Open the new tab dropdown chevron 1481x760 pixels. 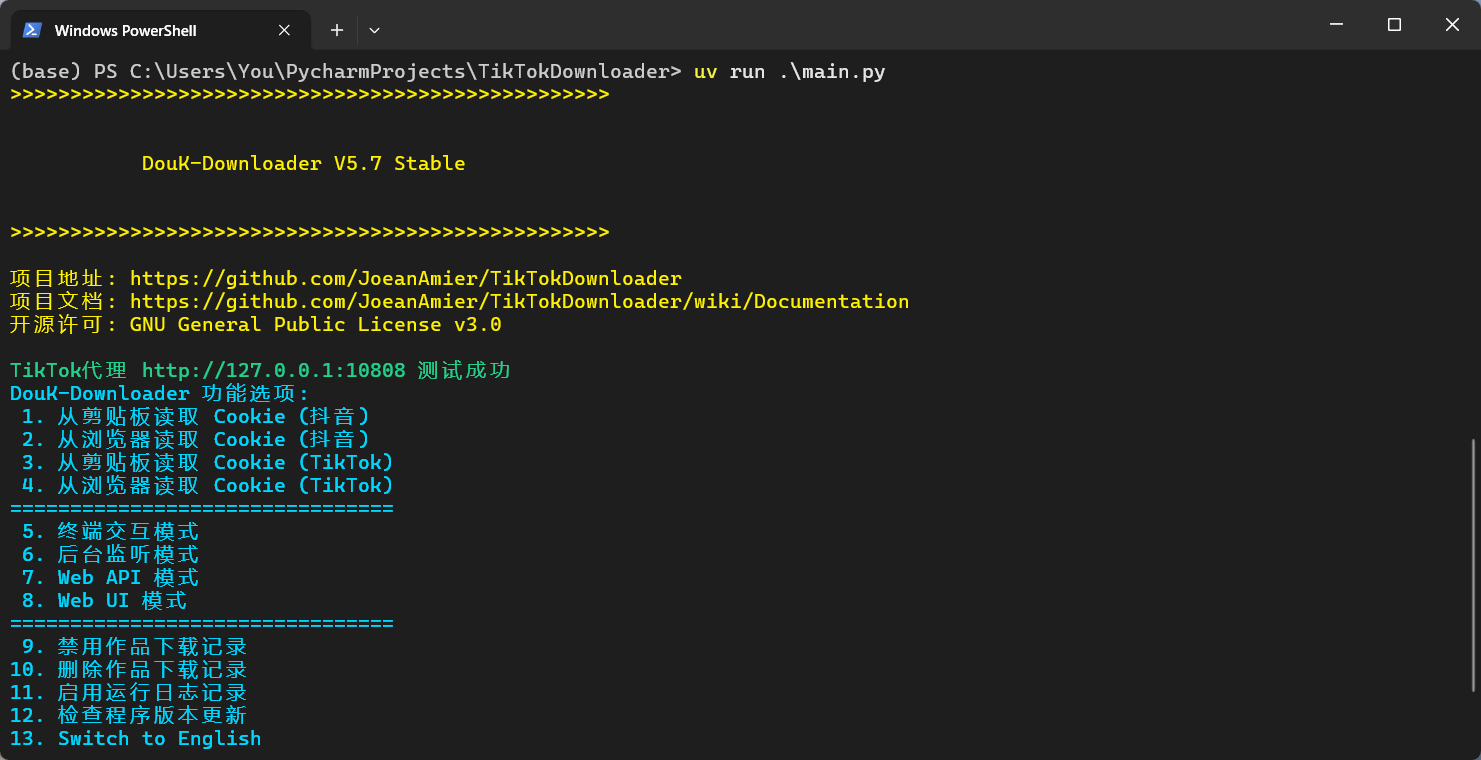(x=374, y=30)
